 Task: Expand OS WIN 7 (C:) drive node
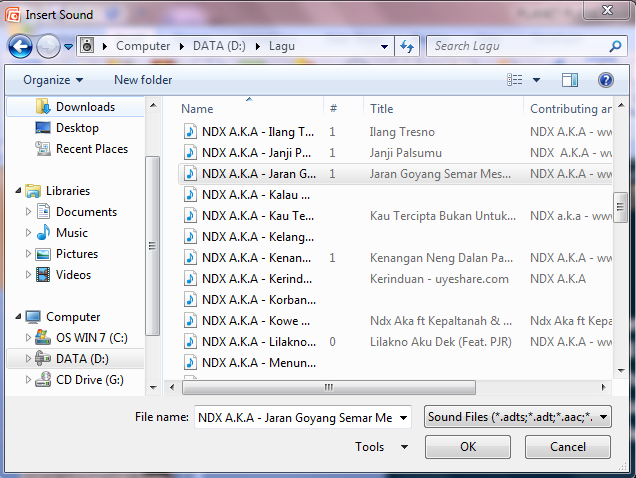pos(28,338)
